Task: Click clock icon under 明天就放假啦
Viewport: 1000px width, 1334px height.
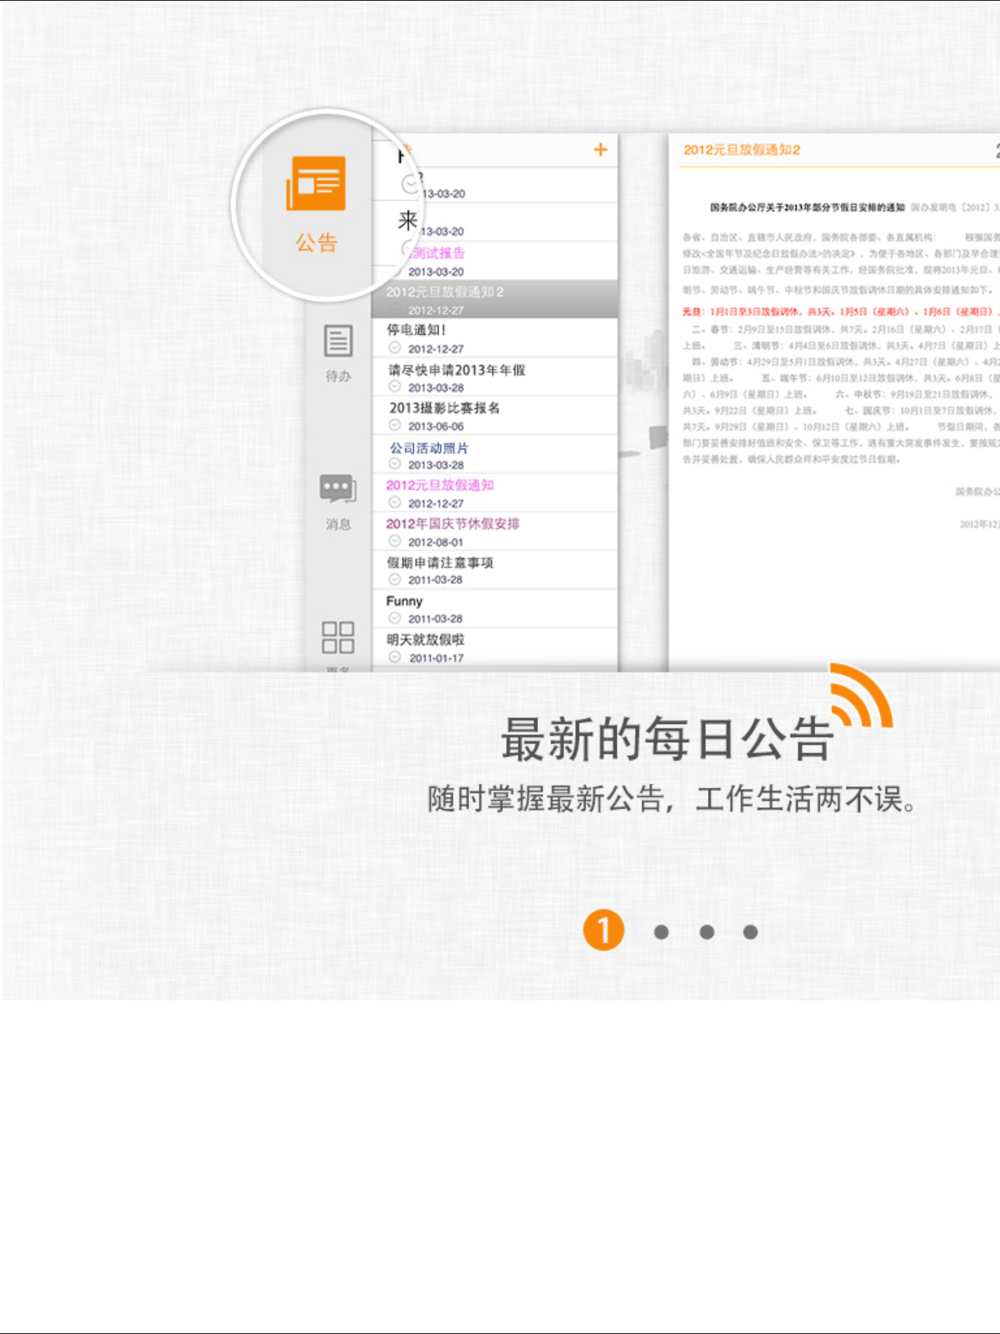Action: (395, 657)
